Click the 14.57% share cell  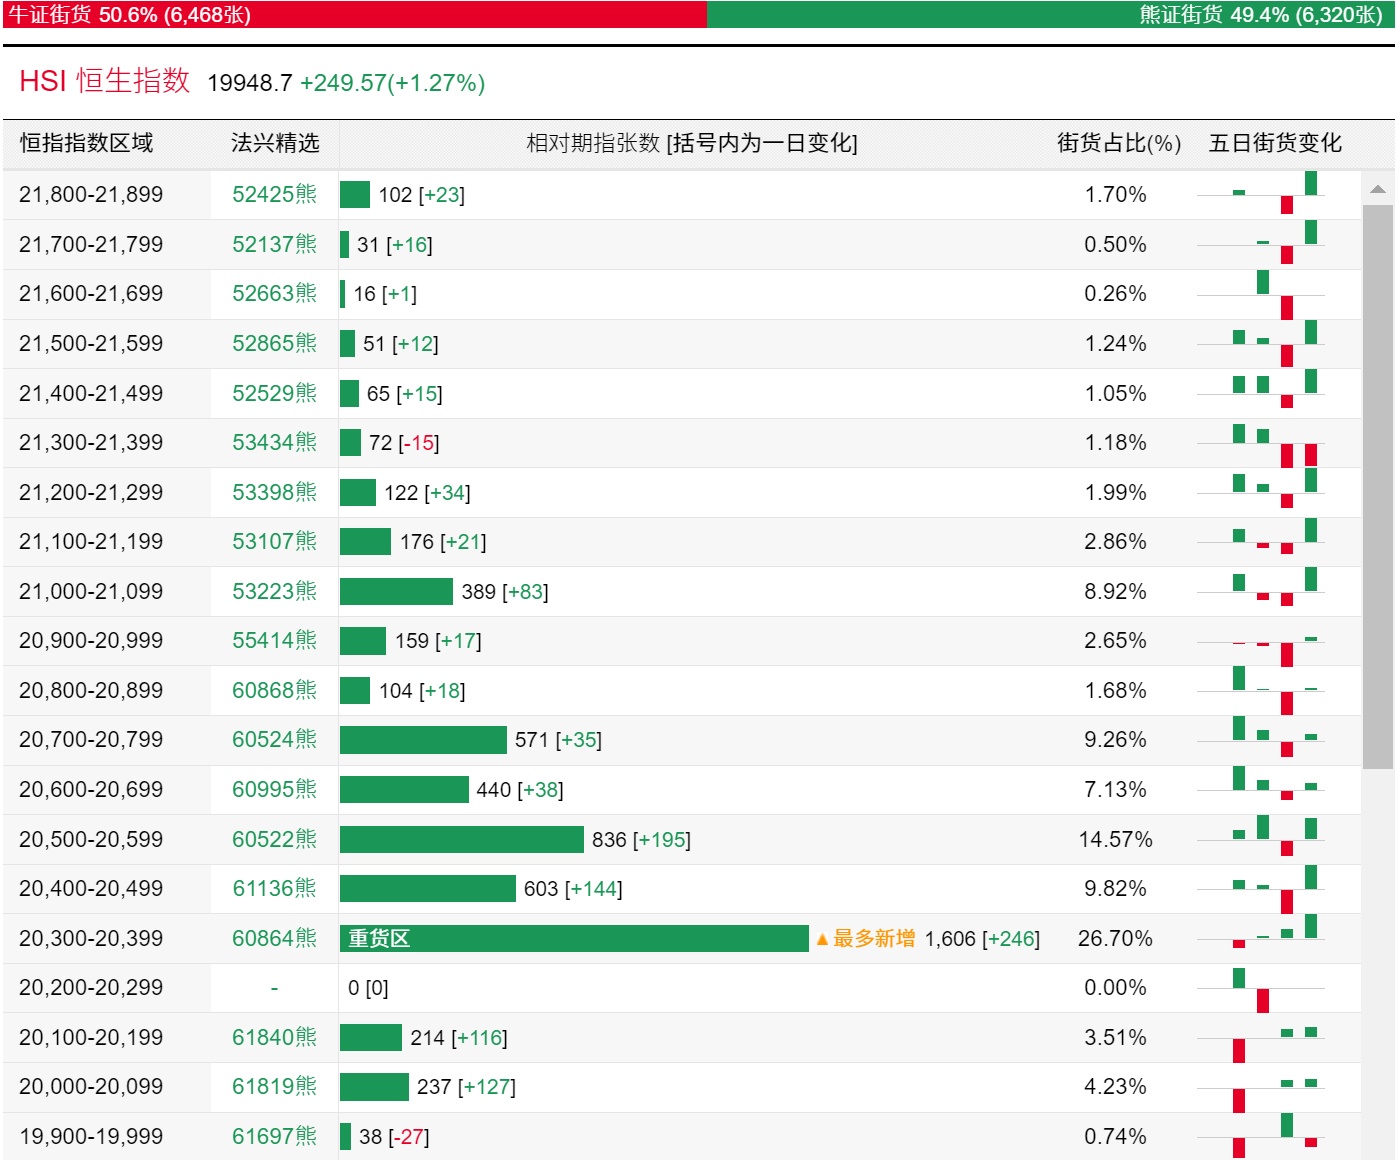(x=1115, y=839)
